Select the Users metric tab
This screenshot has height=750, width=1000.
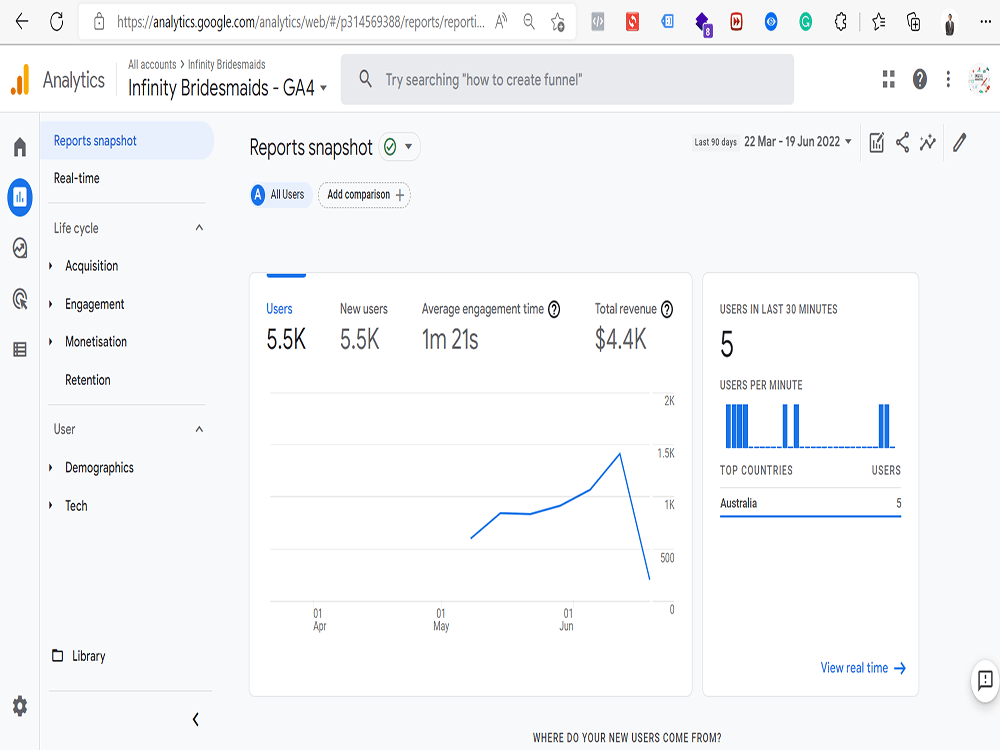(285, 327)
